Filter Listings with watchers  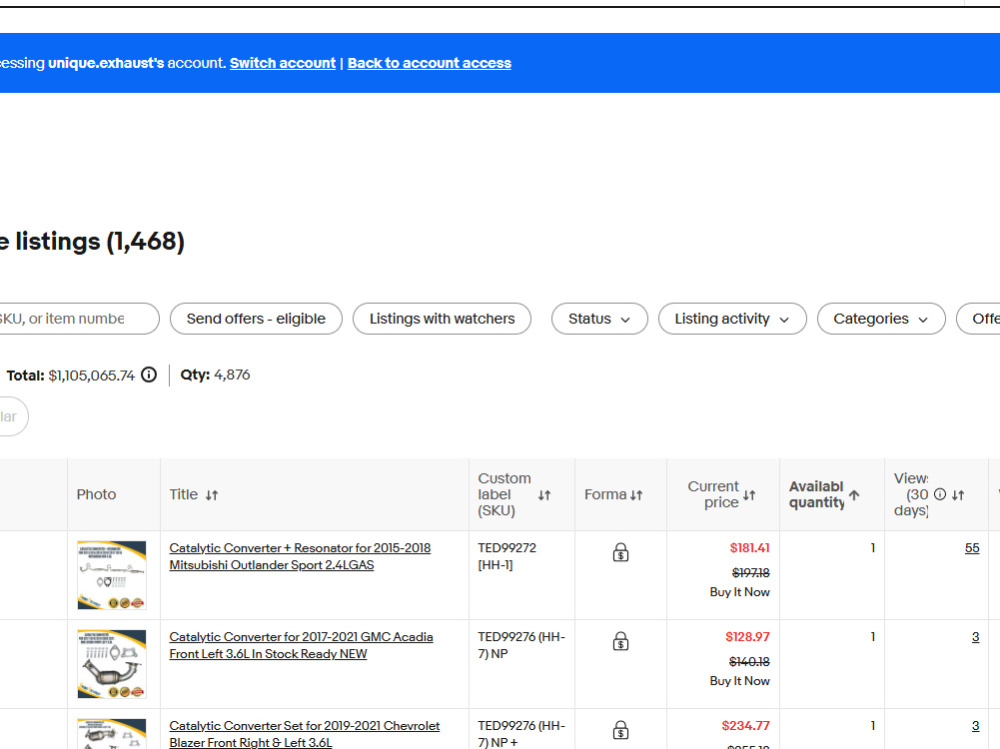pyautogui.click(x=442, y=318)
